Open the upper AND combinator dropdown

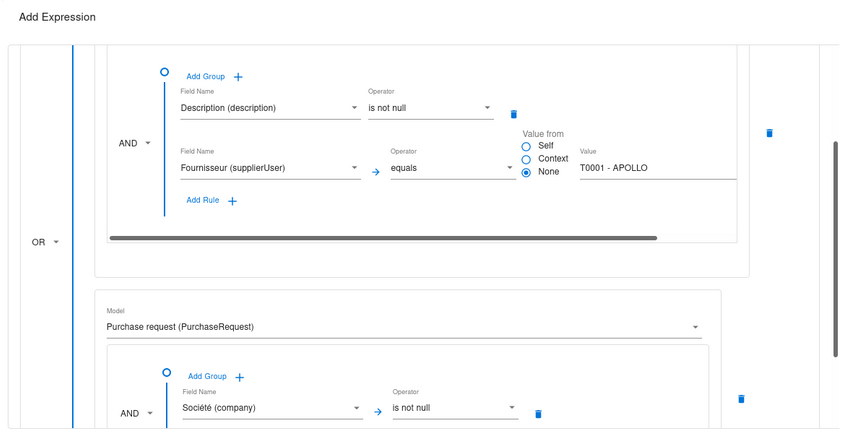[x=135, y=143]
